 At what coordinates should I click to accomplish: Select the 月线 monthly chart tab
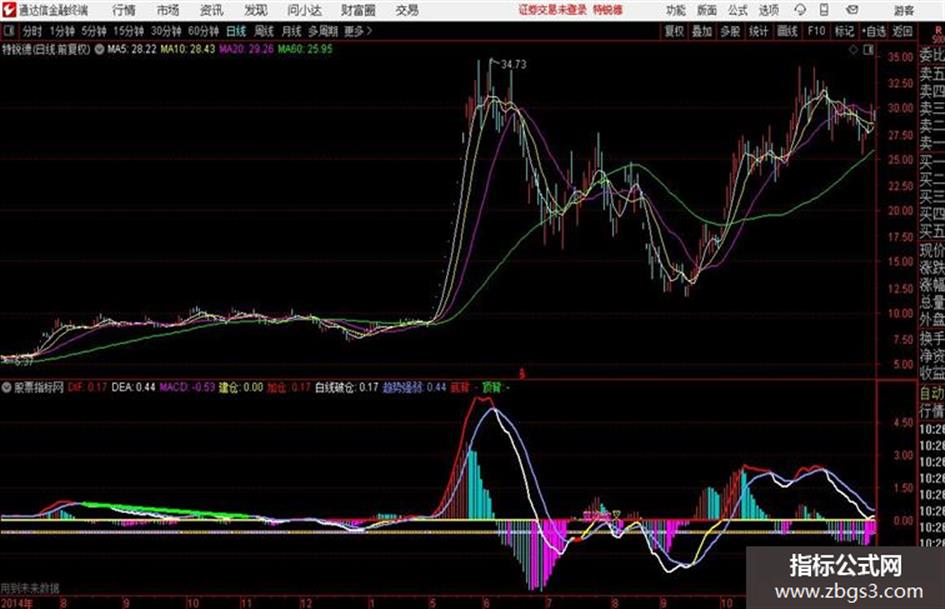(x=292, y=31)
